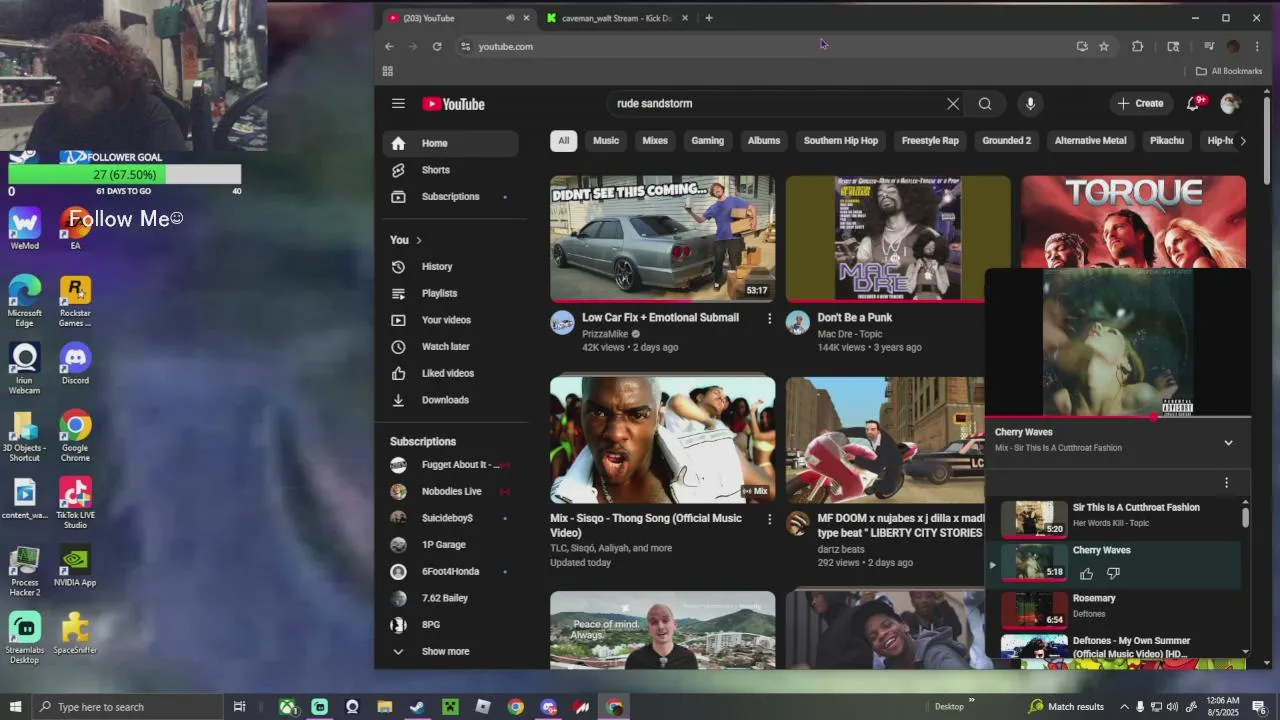
Task: Open miniplayer queue options menu
Action: [1226, 483]
